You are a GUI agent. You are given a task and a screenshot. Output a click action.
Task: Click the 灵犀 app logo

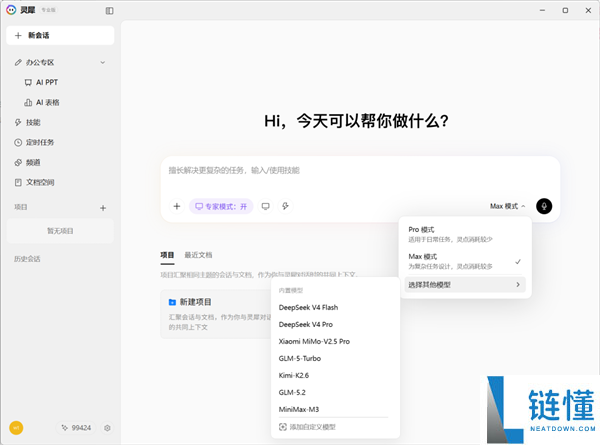[x=11, y=10]
